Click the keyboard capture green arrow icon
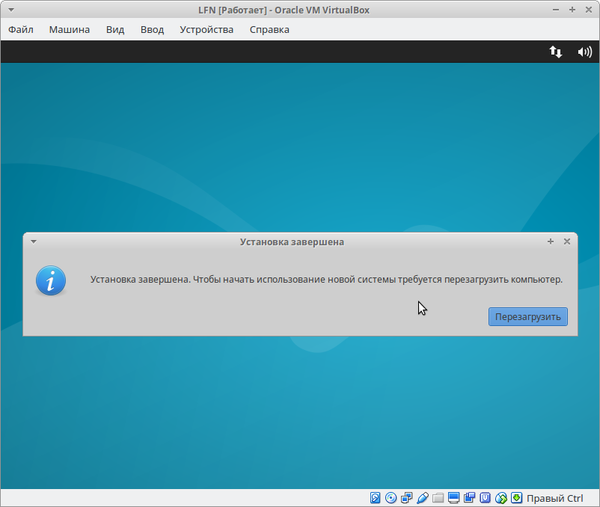Screen dimensions: 600x507 516,498
